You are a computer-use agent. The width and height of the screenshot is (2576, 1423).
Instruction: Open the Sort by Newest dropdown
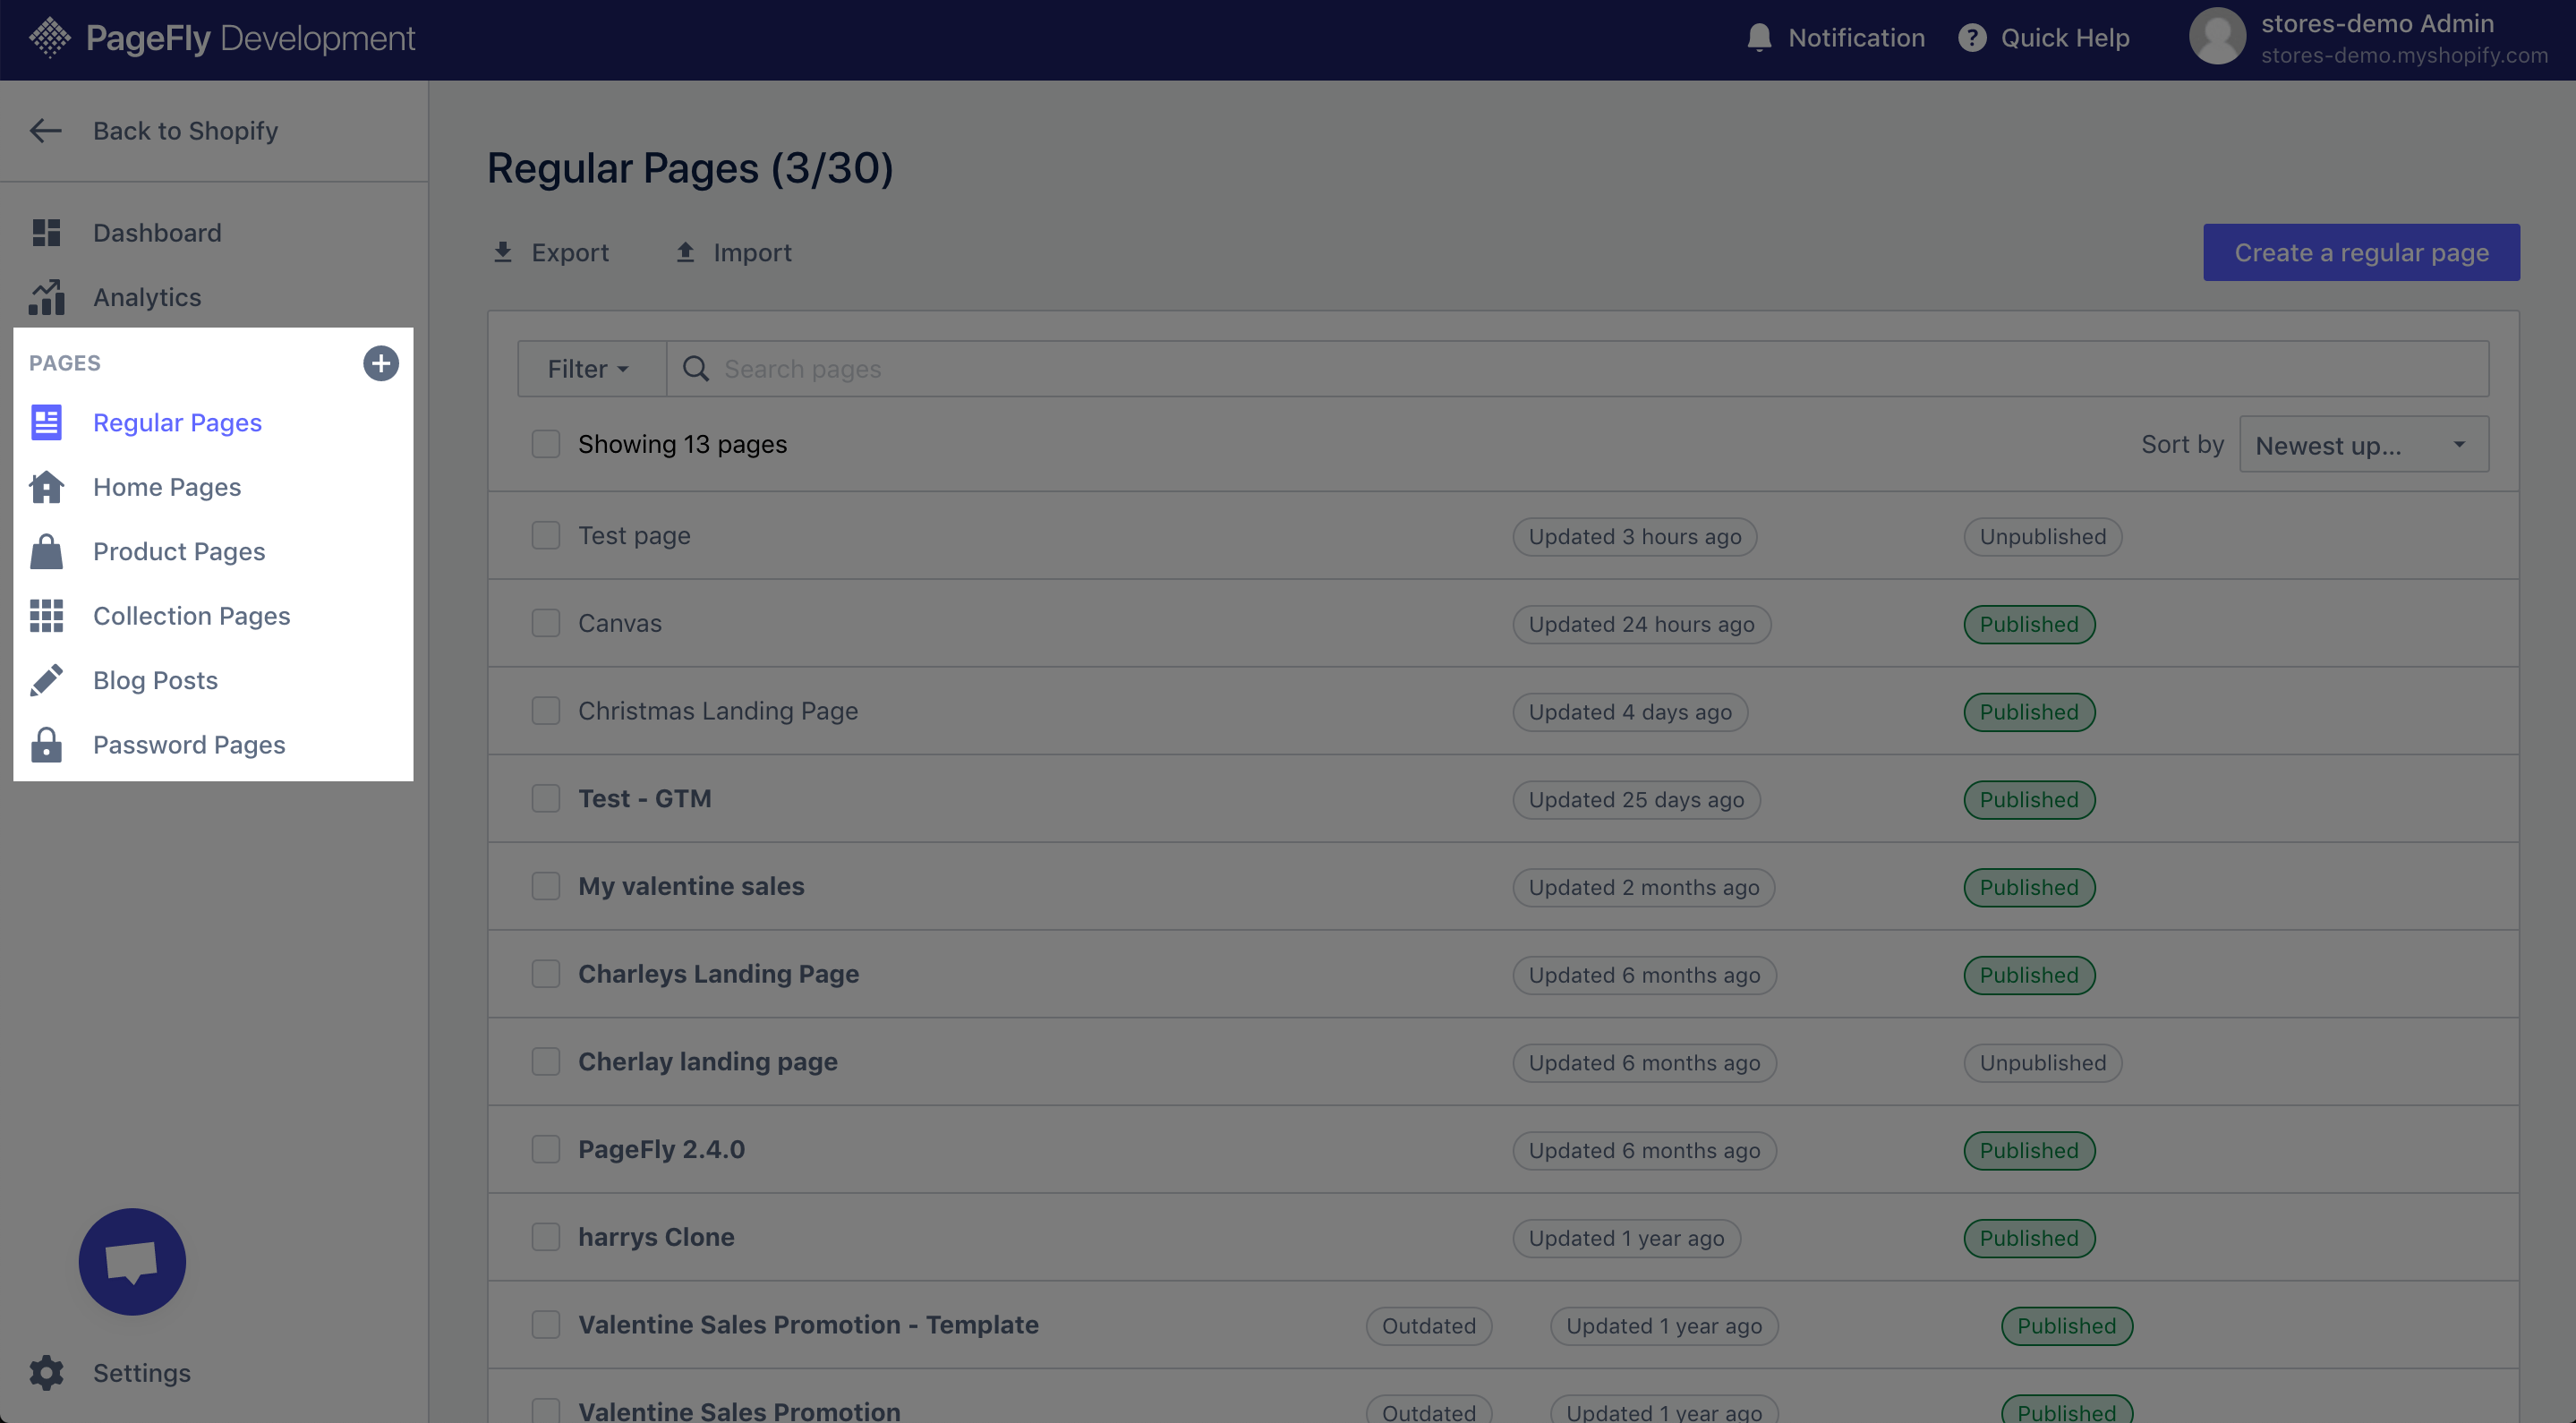tap(2364, 445)
